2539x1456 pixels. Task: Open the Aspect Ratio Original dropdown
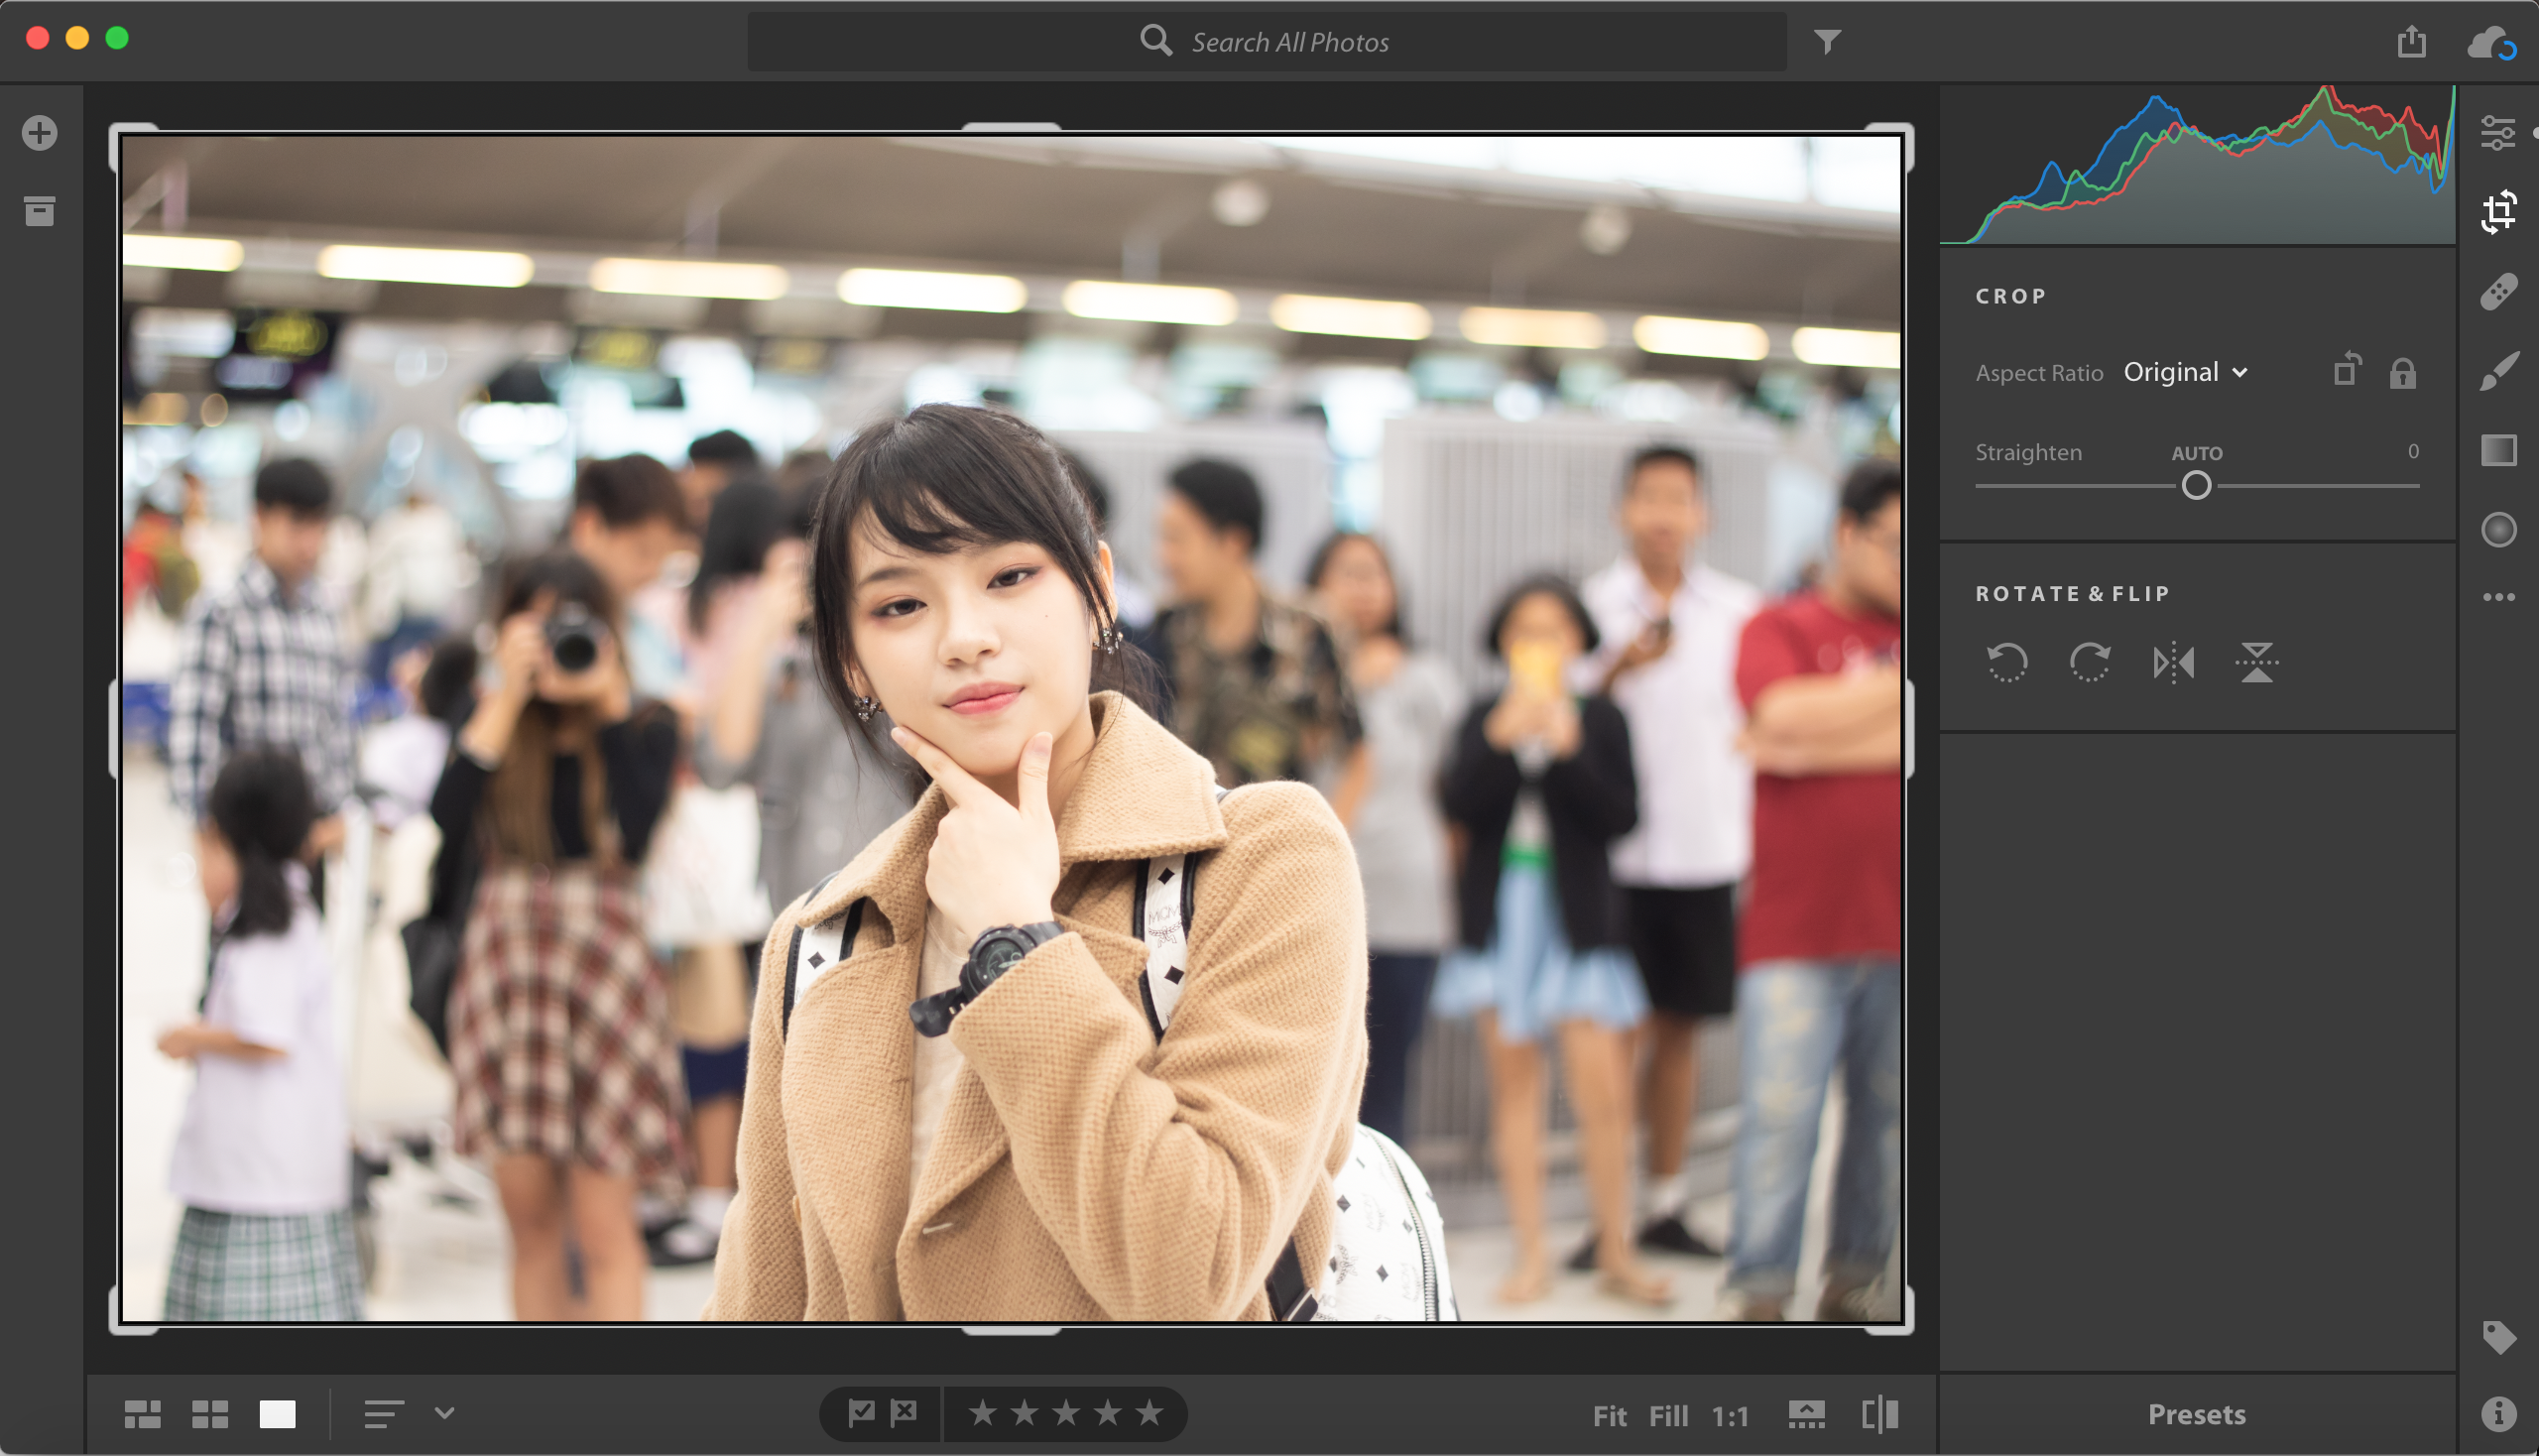2186,372
